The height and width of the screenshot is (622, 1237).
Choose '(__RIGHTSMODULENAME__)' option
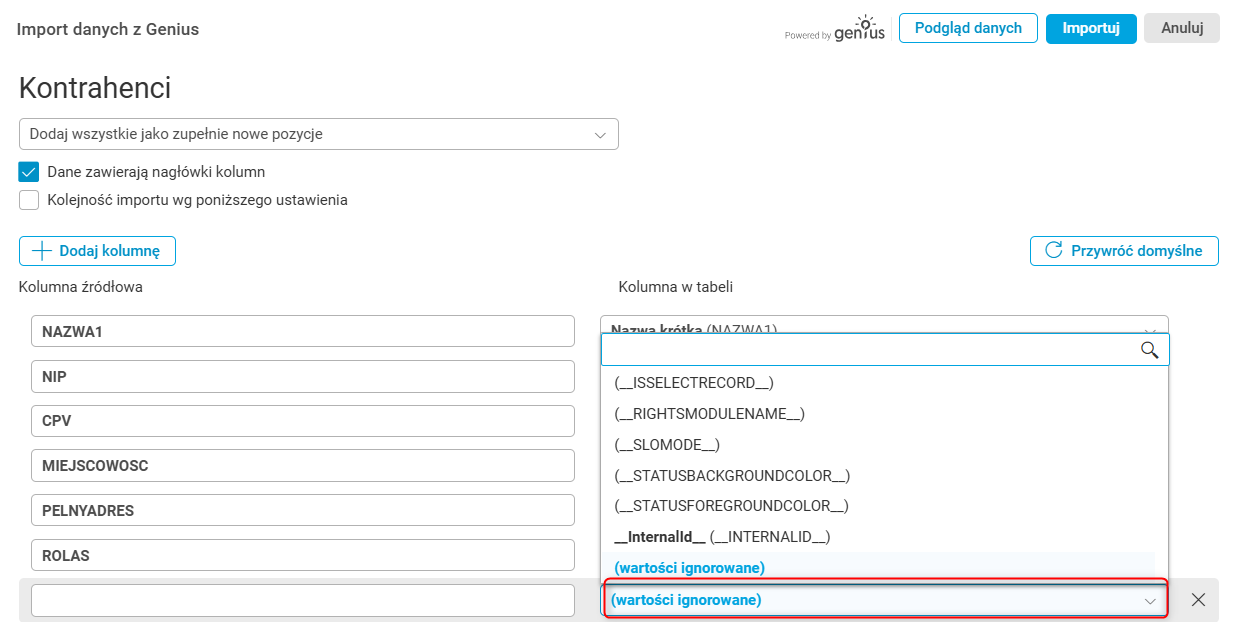point(709,413)
